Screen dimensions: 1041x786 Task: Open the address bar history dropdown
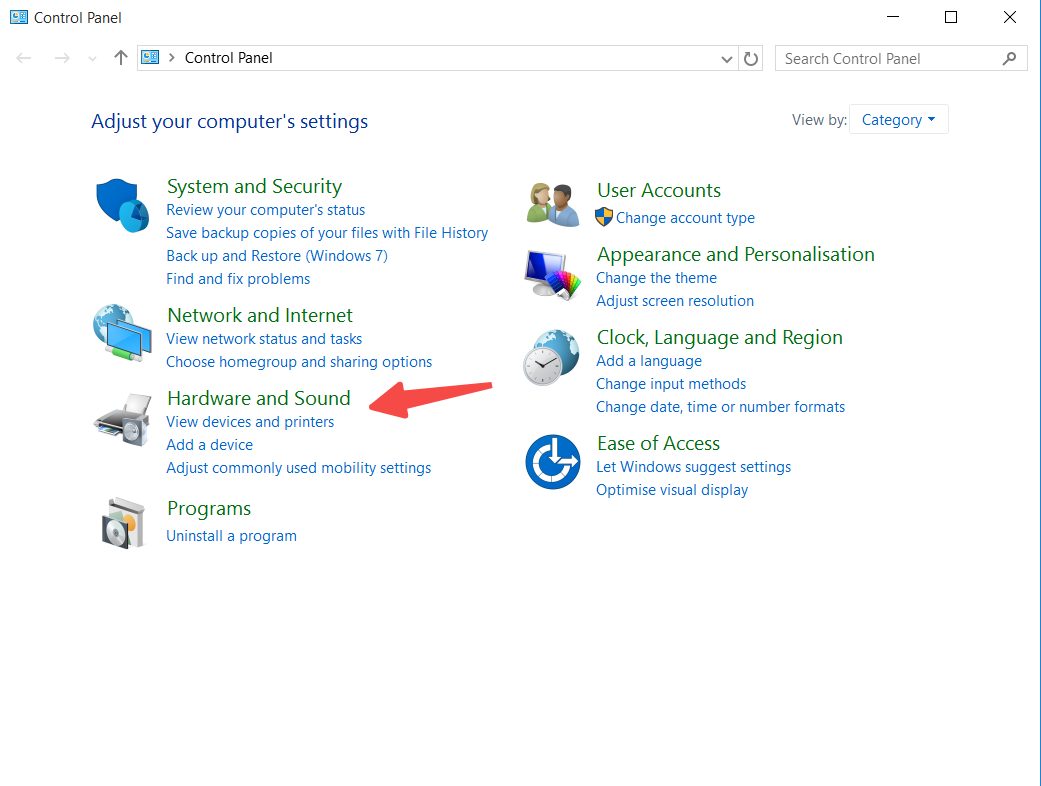click(x=727, y=58)
